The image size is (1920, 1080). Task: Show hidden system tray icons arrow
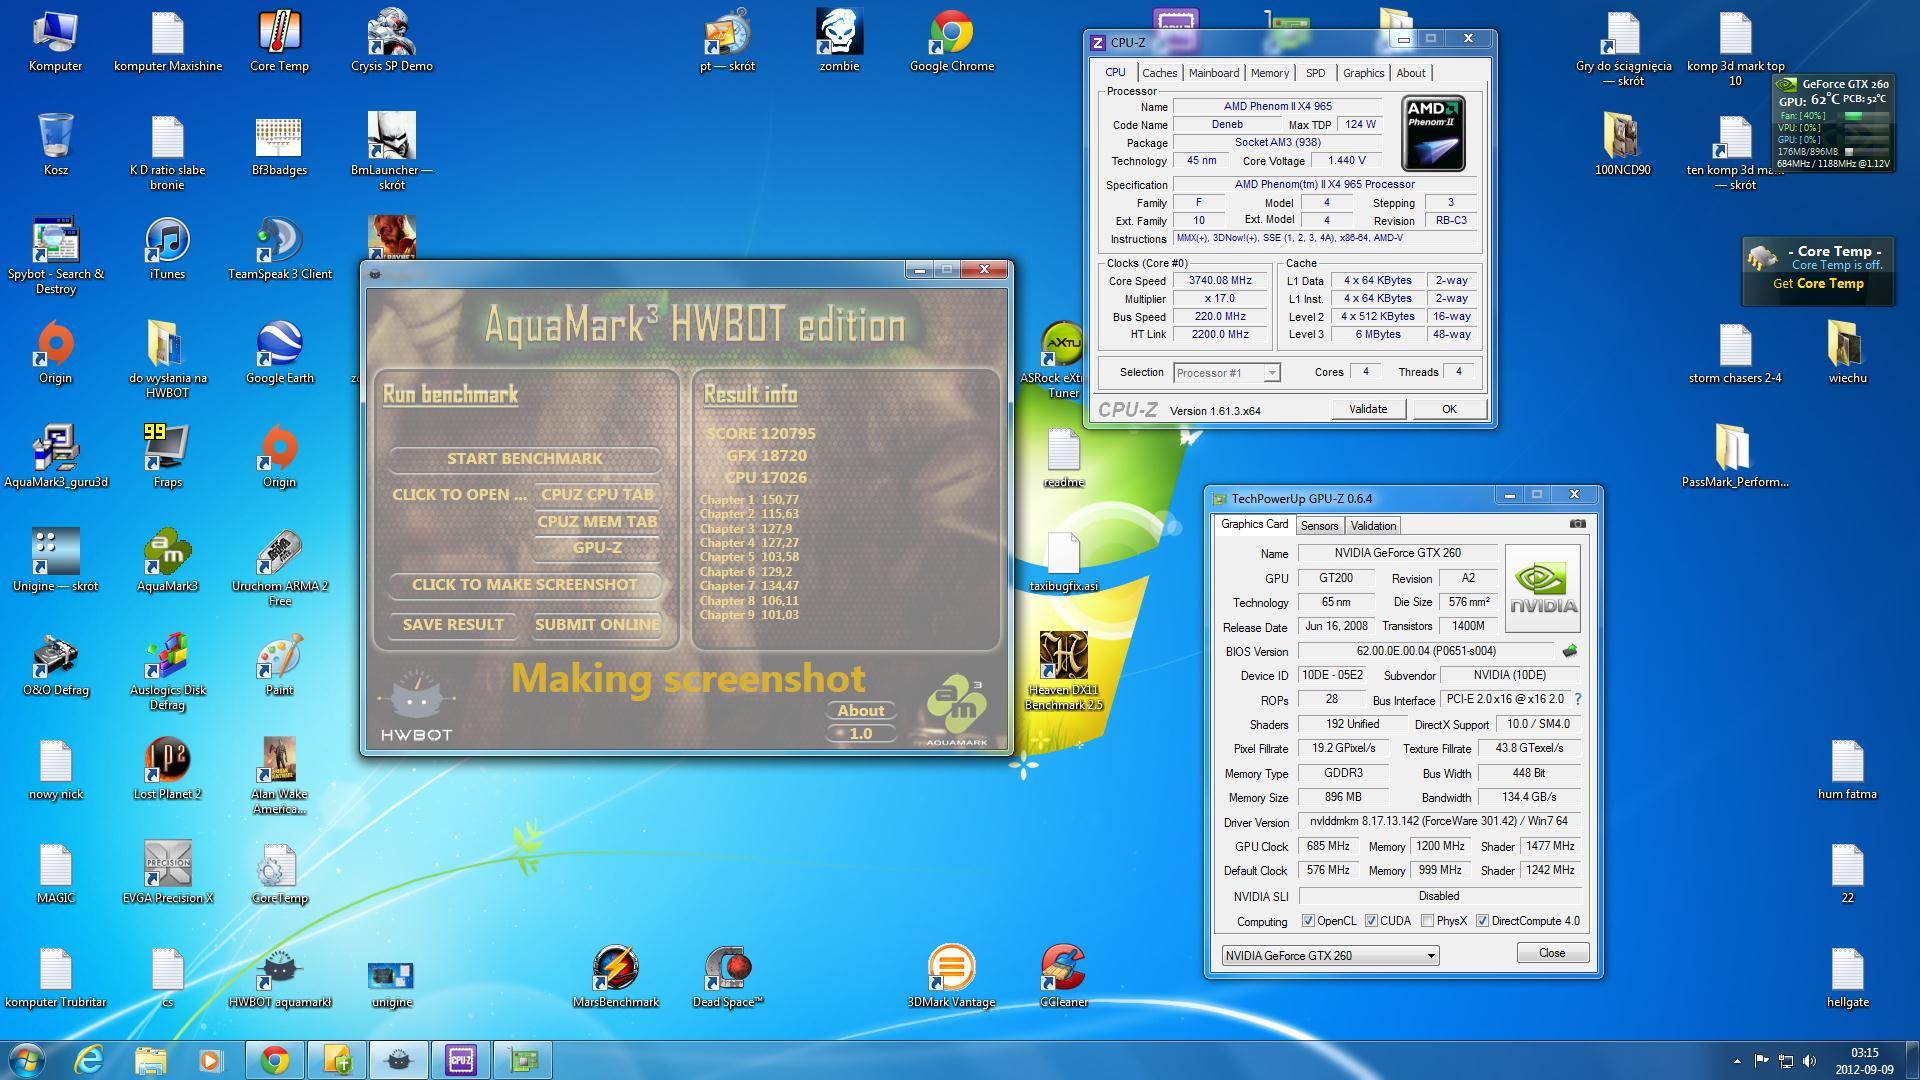point(1737,1060)
